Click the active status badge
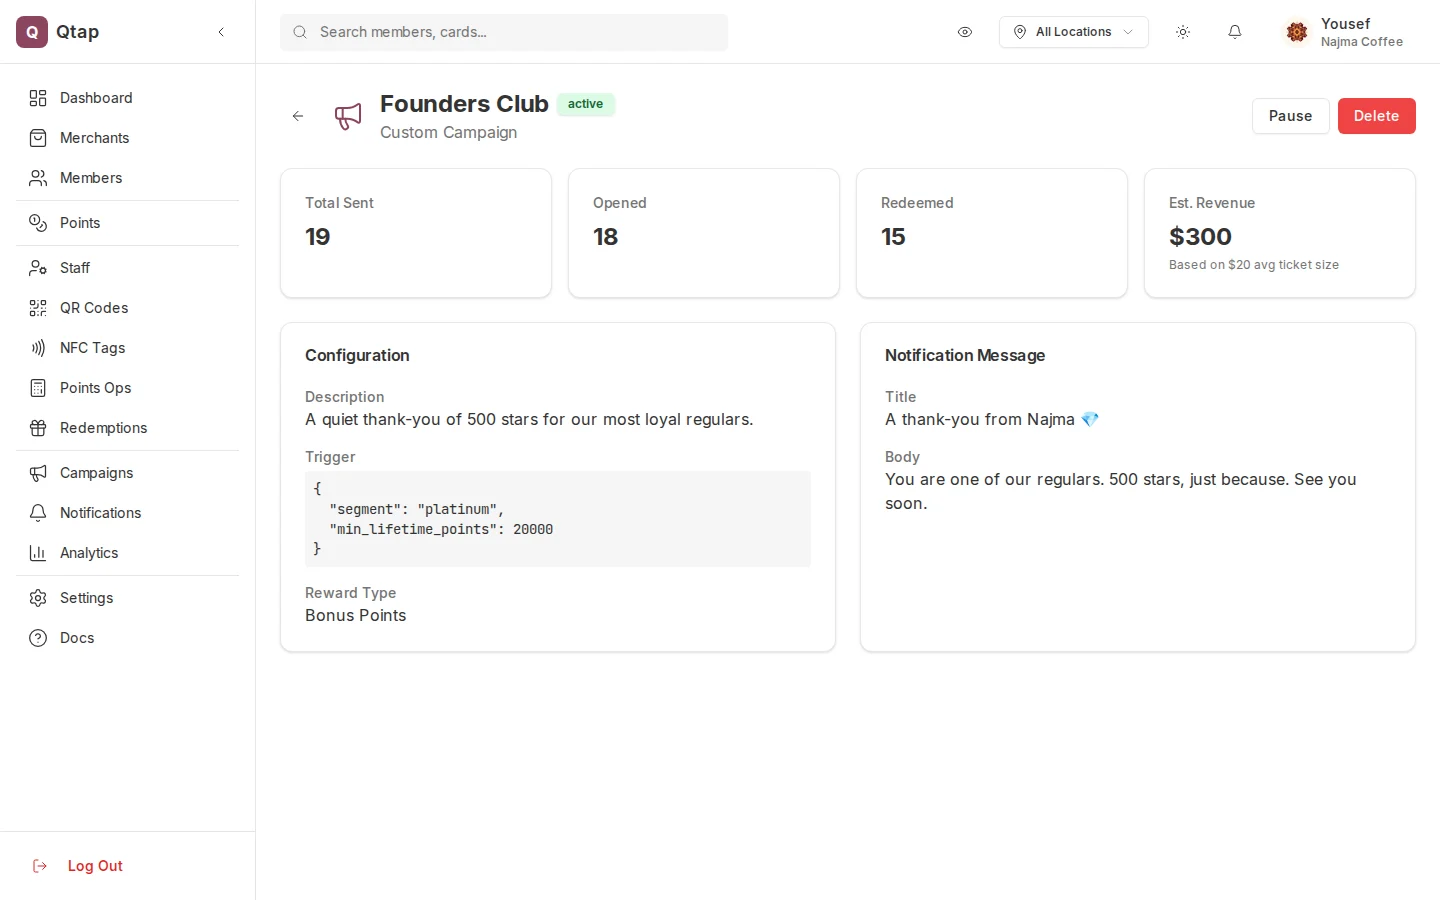This screenshot has height=900, width=1440. click(586, 104)
